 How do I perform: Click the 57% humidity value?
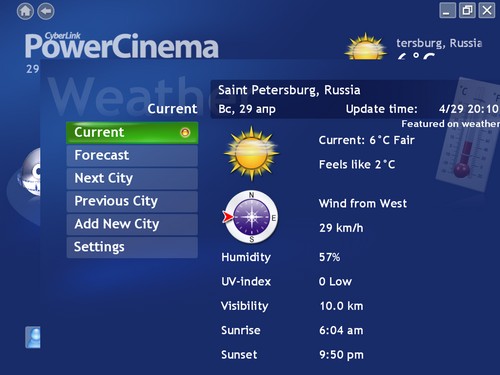(329, 257)
